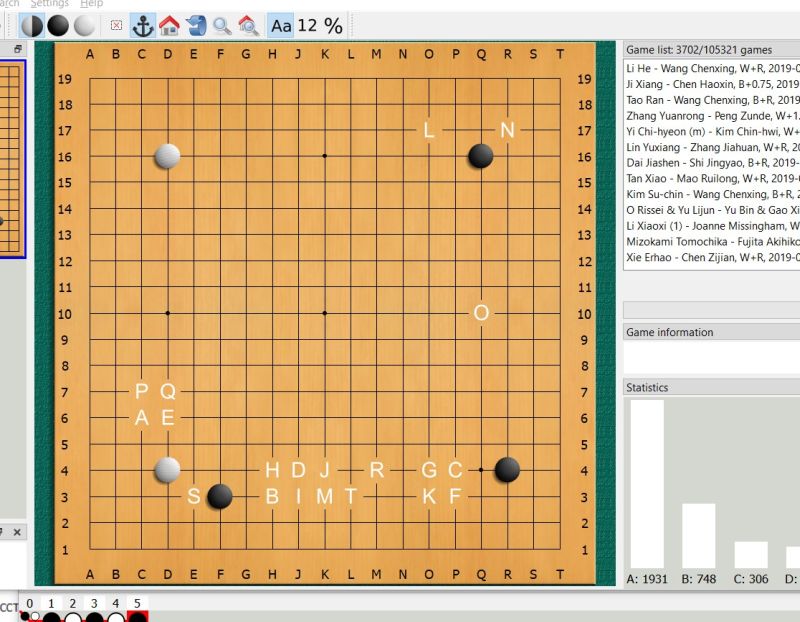Click continuation label O at Q10
The image size is (800, 622).
click(x=481, y=313)
